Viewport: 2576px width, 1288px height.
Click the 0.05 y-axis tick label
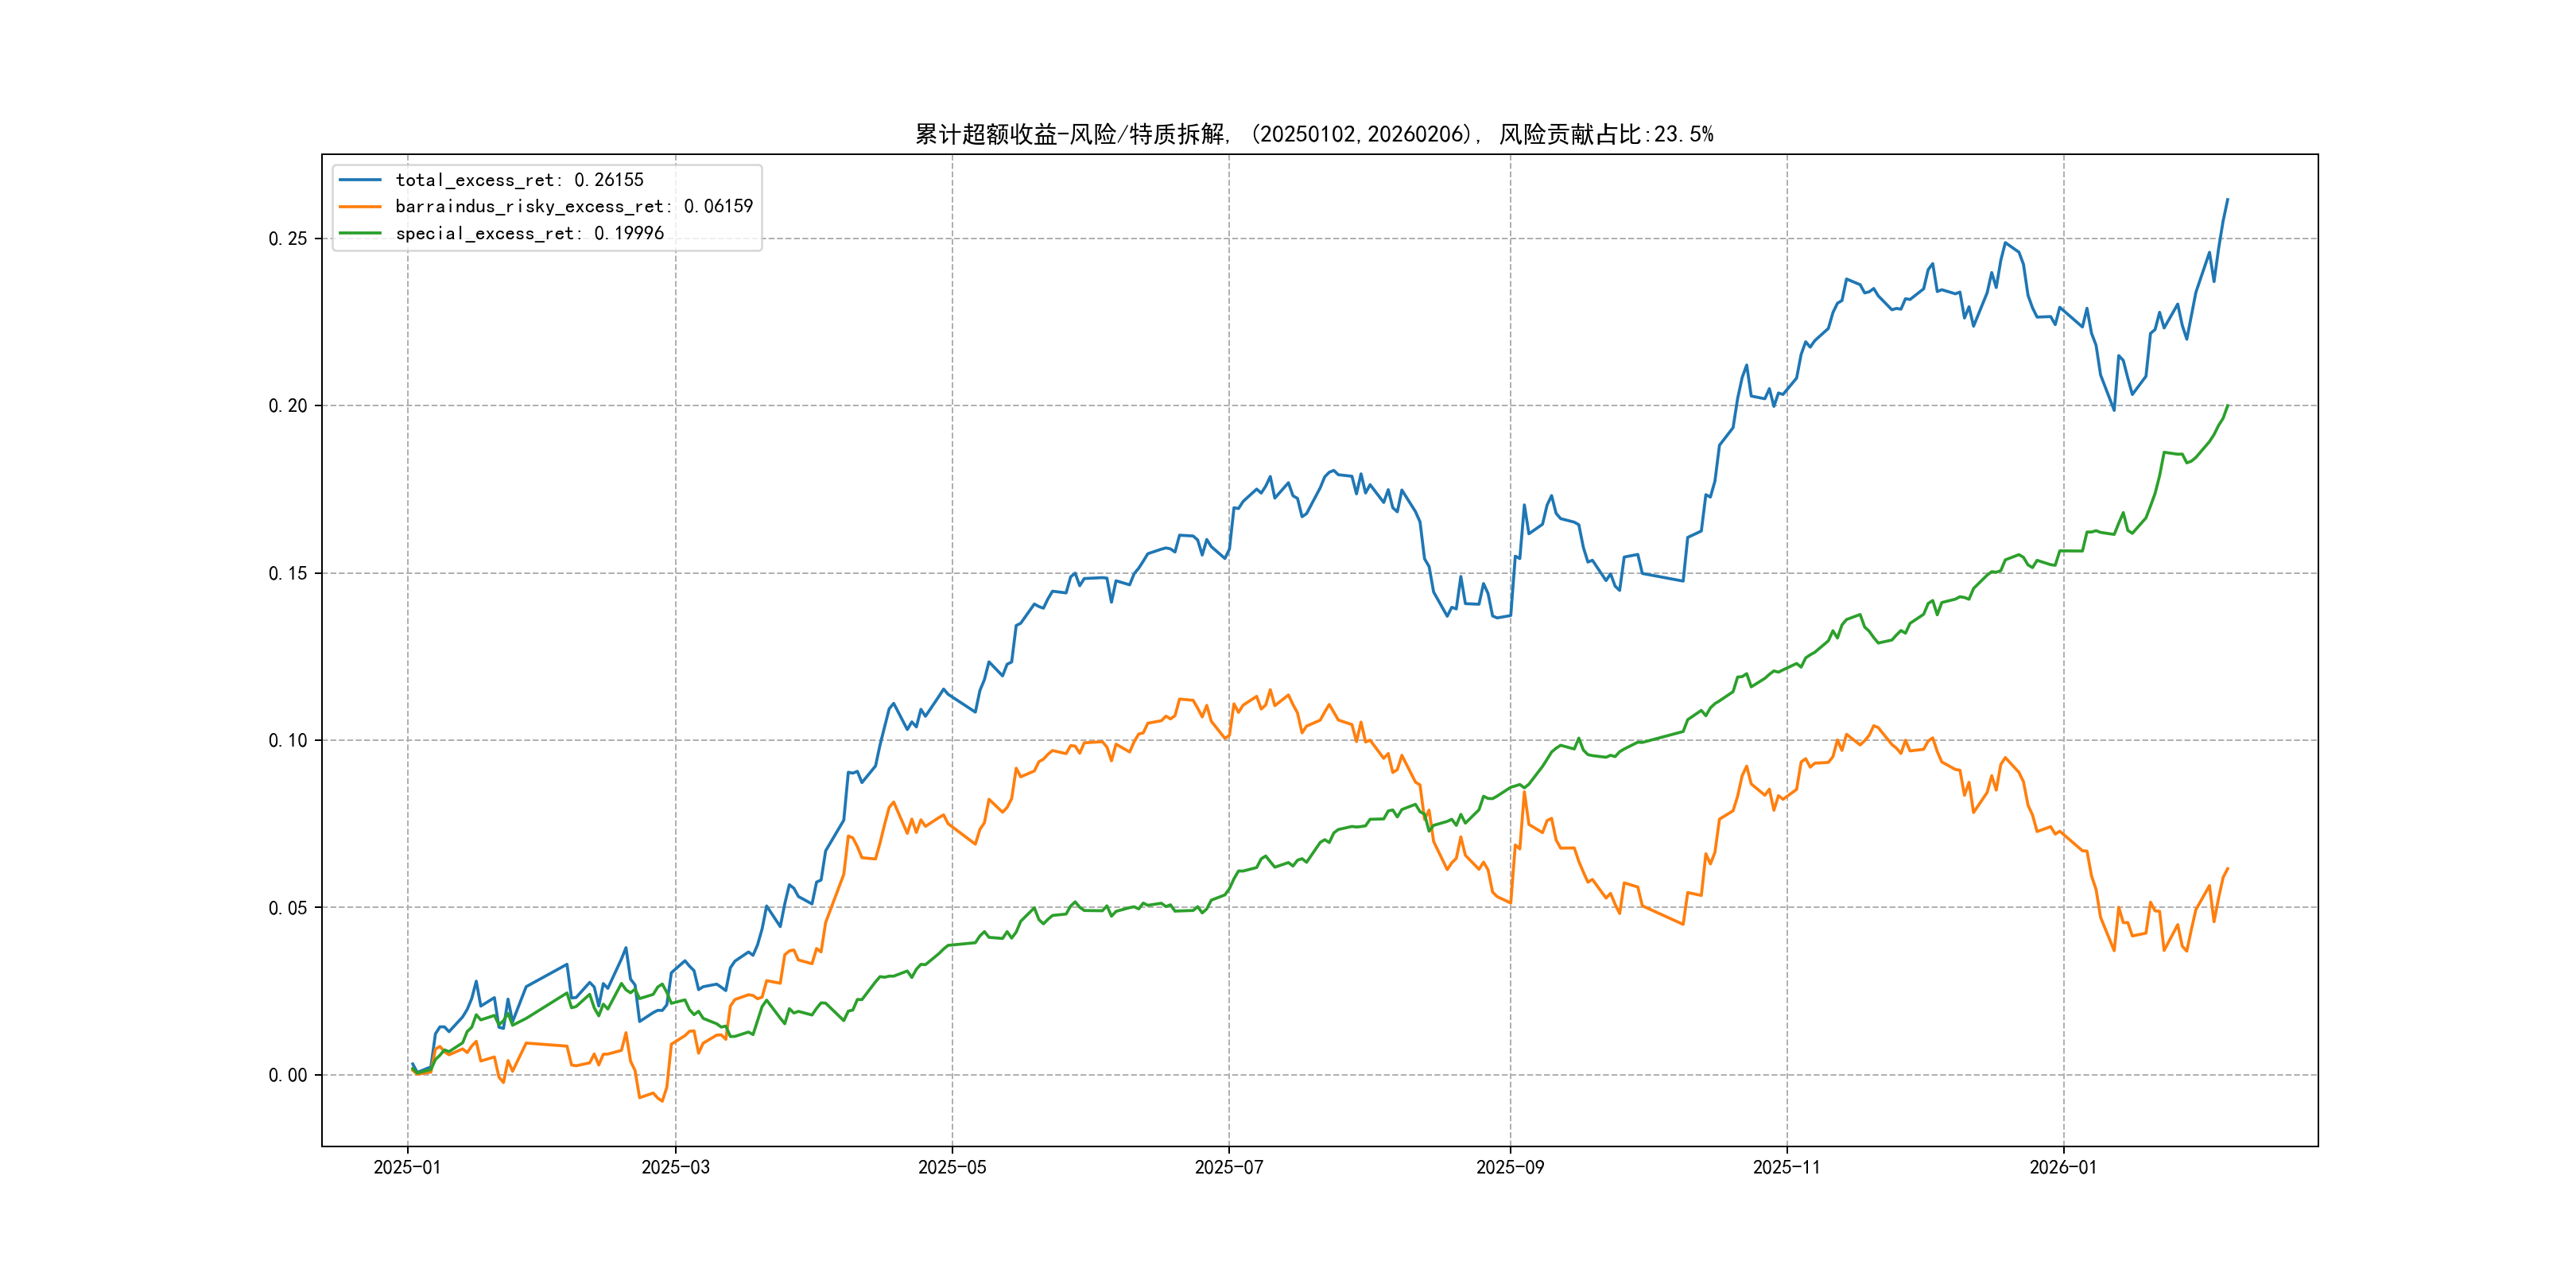pos(288,908)
